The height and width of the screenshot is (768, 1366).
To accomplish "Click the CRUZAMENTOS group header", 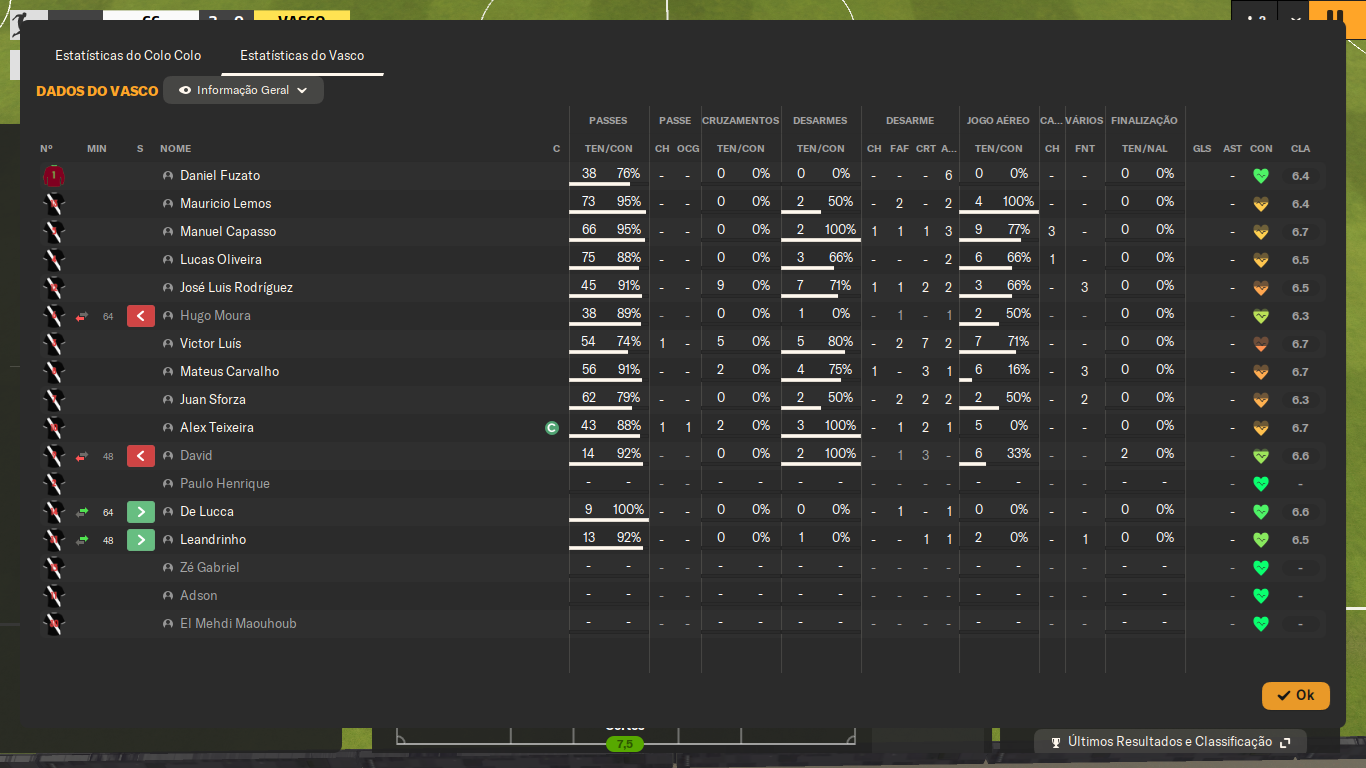I will click(x=740, y=121).
